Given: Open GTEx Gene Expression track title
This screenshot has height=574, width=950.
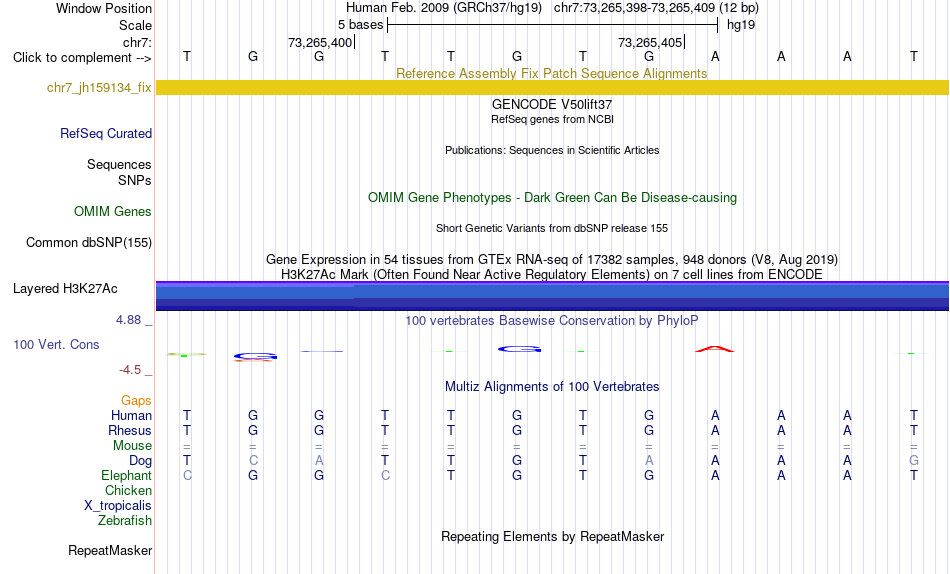Looking at the screenshot, I should tap(552, 259).
